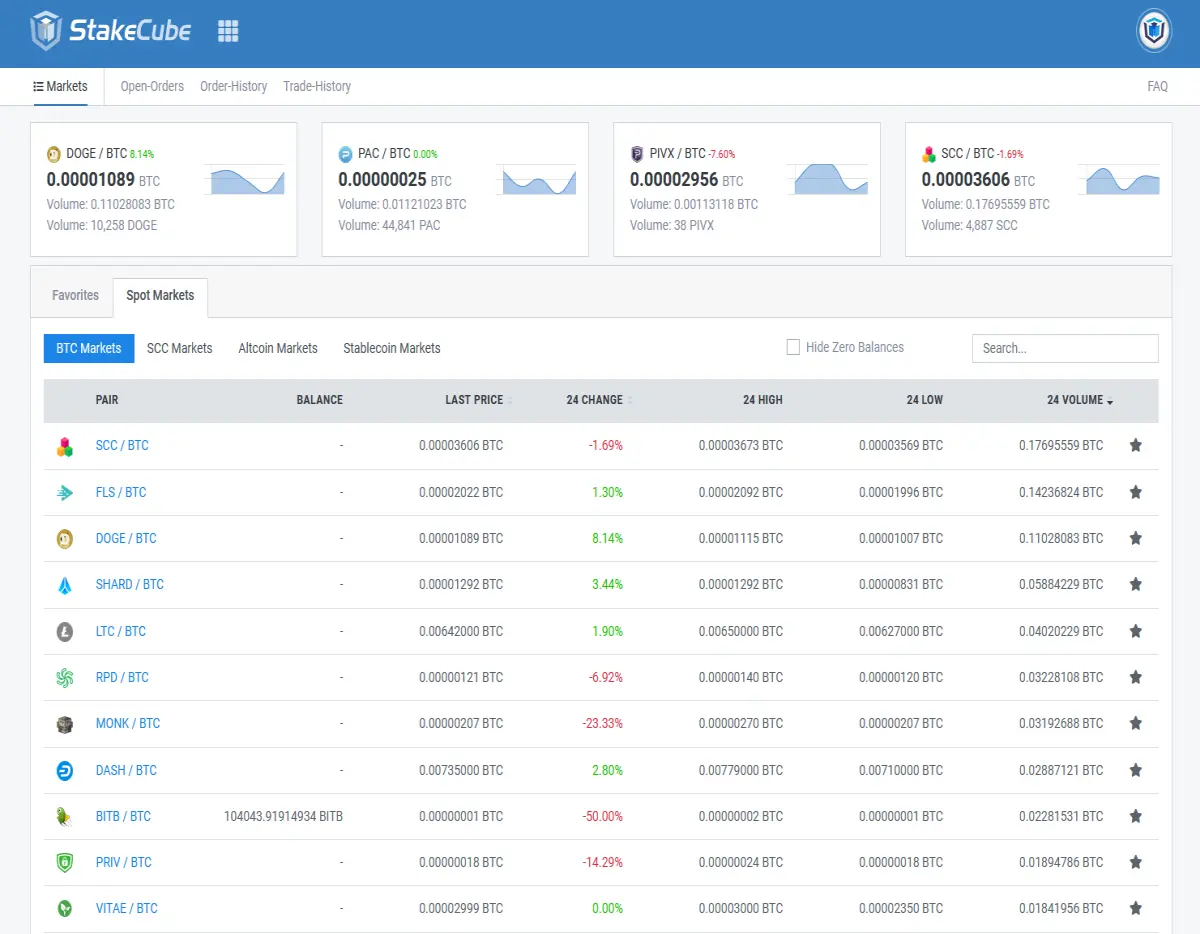Go to Order-History tab
The width and height of the screenshot is (1200, 934).
point(233,87)
